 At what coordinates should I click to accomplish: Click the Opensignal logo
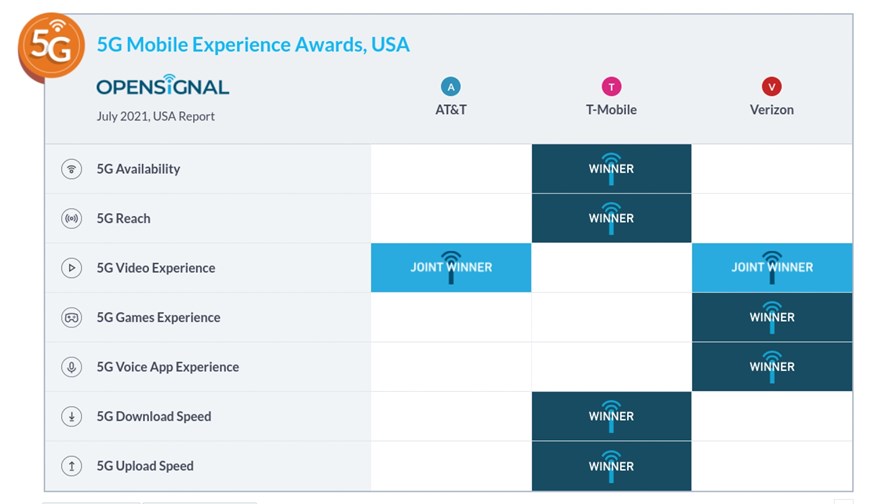[163, 85]
